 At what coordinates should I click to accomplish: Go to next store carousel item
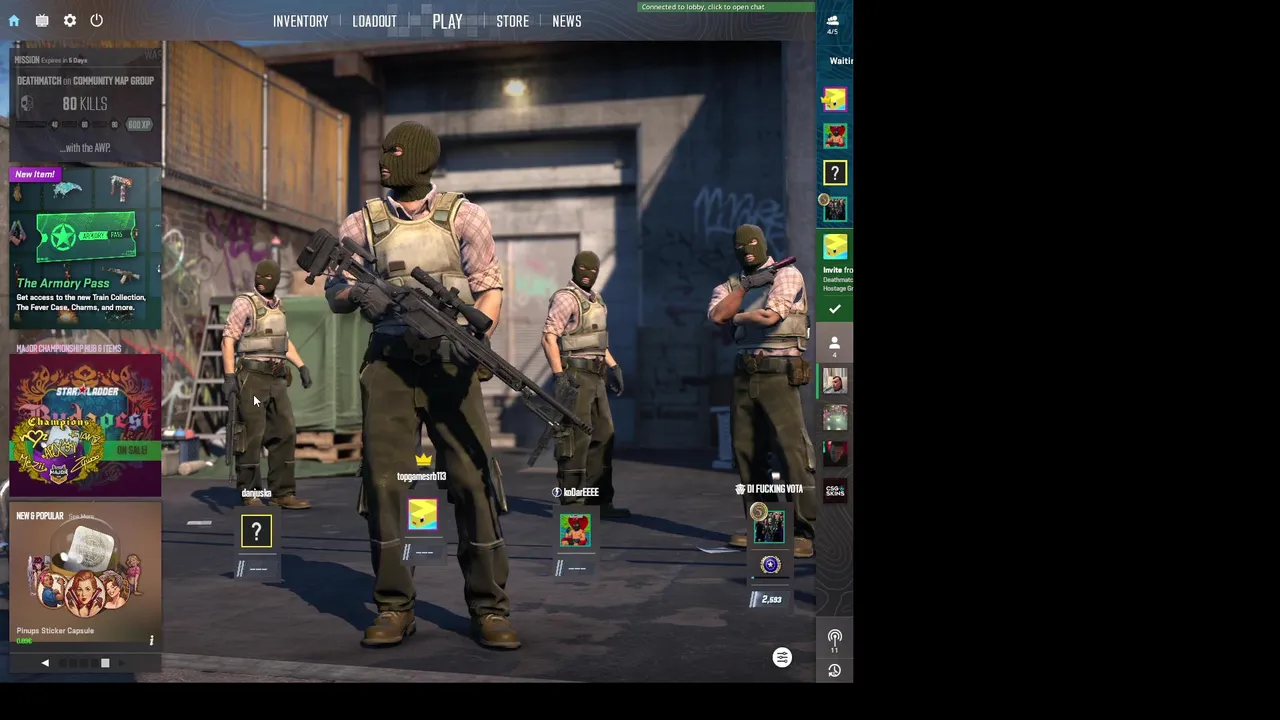[122, 663]
